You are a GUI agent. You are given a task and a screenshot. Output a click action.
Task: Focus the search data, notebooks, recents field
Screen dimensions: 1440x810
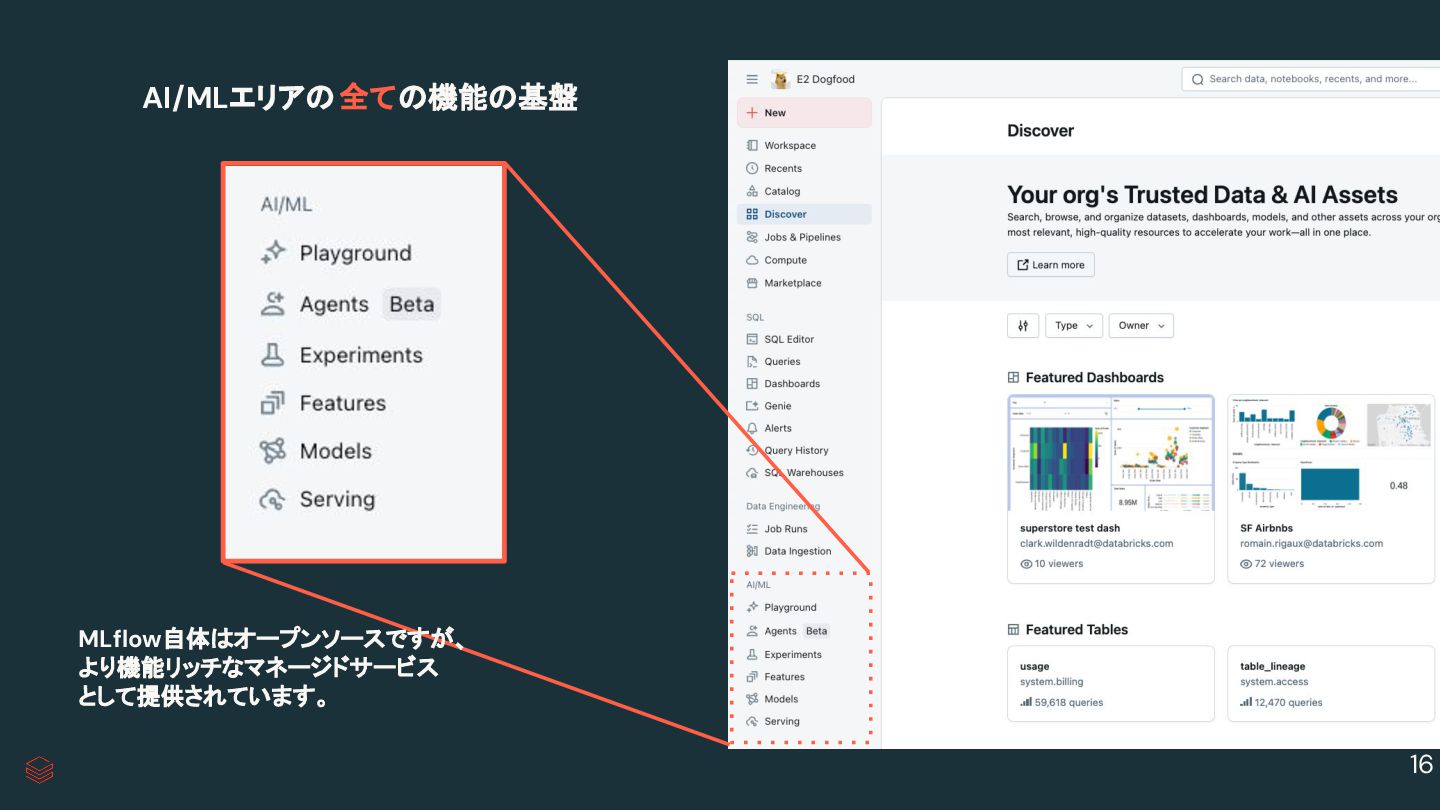tap(1311, 79)
